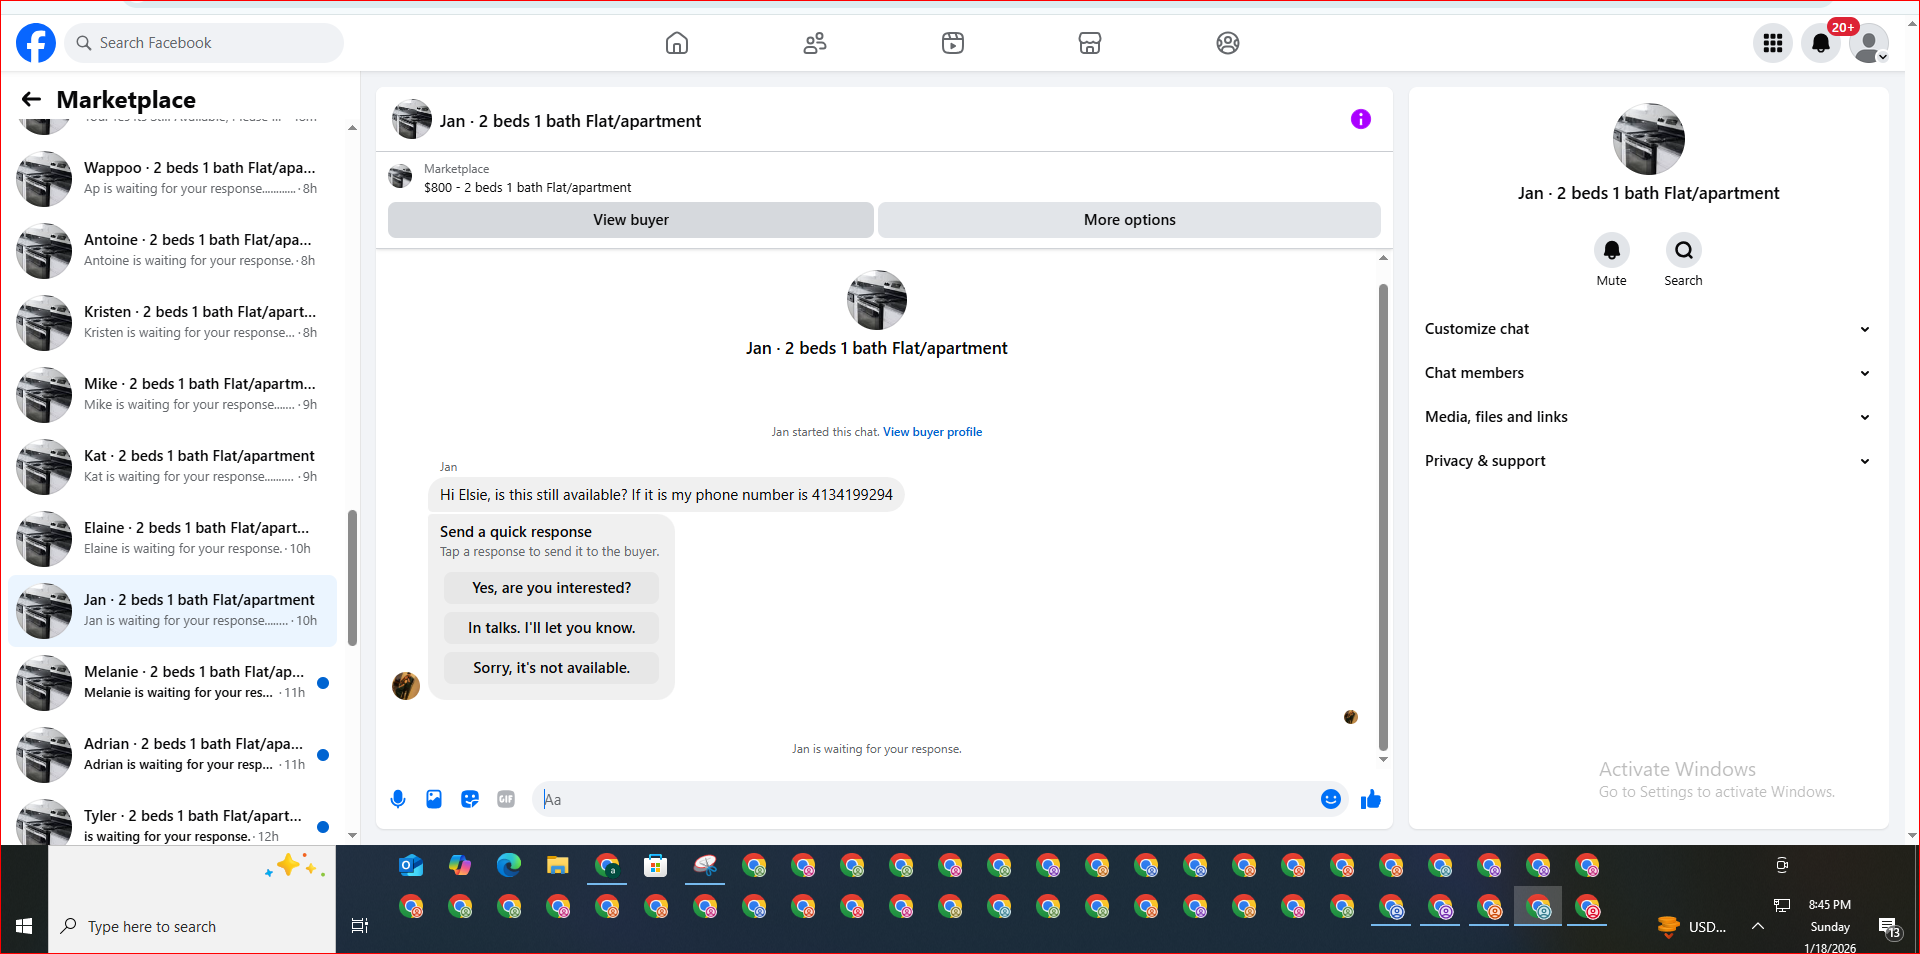The width and height of the screenshot is (1920, 954).
Task: Open Elaine conversation in the list
Action: point(172,538)
